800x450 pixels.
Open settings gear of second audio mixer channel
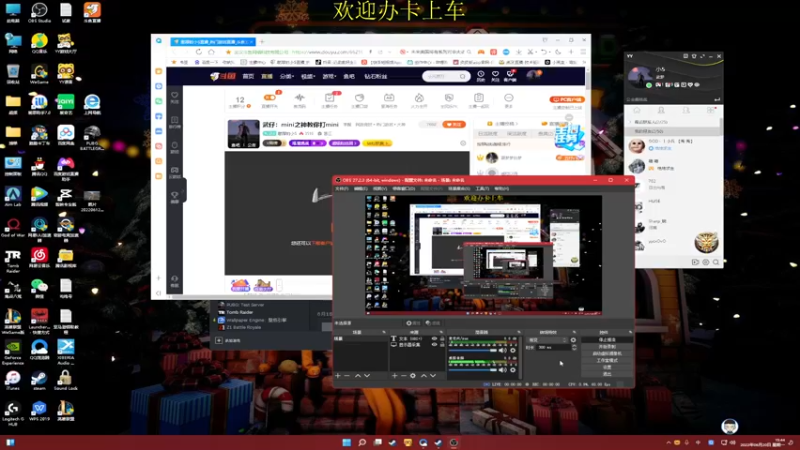point(513,370)
